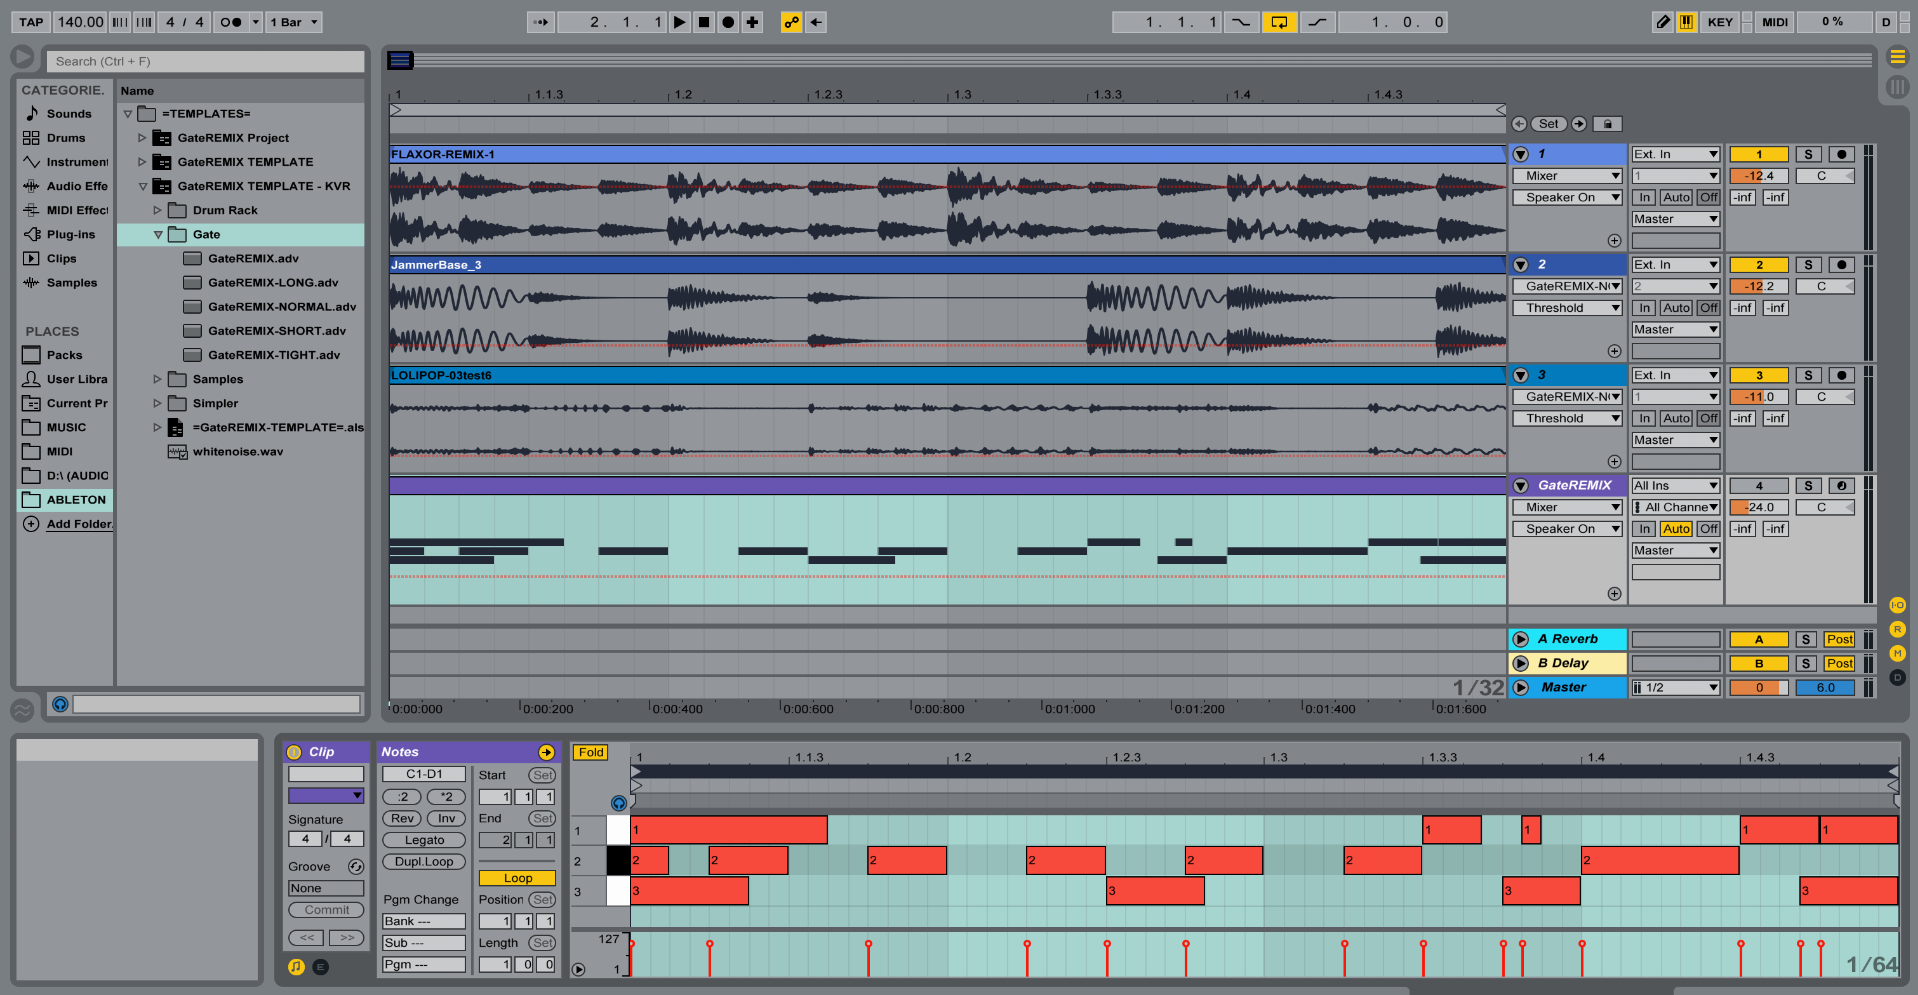
Task: Collapse the =TEMPLATES= folder
Action: click(x=128, y=114)
